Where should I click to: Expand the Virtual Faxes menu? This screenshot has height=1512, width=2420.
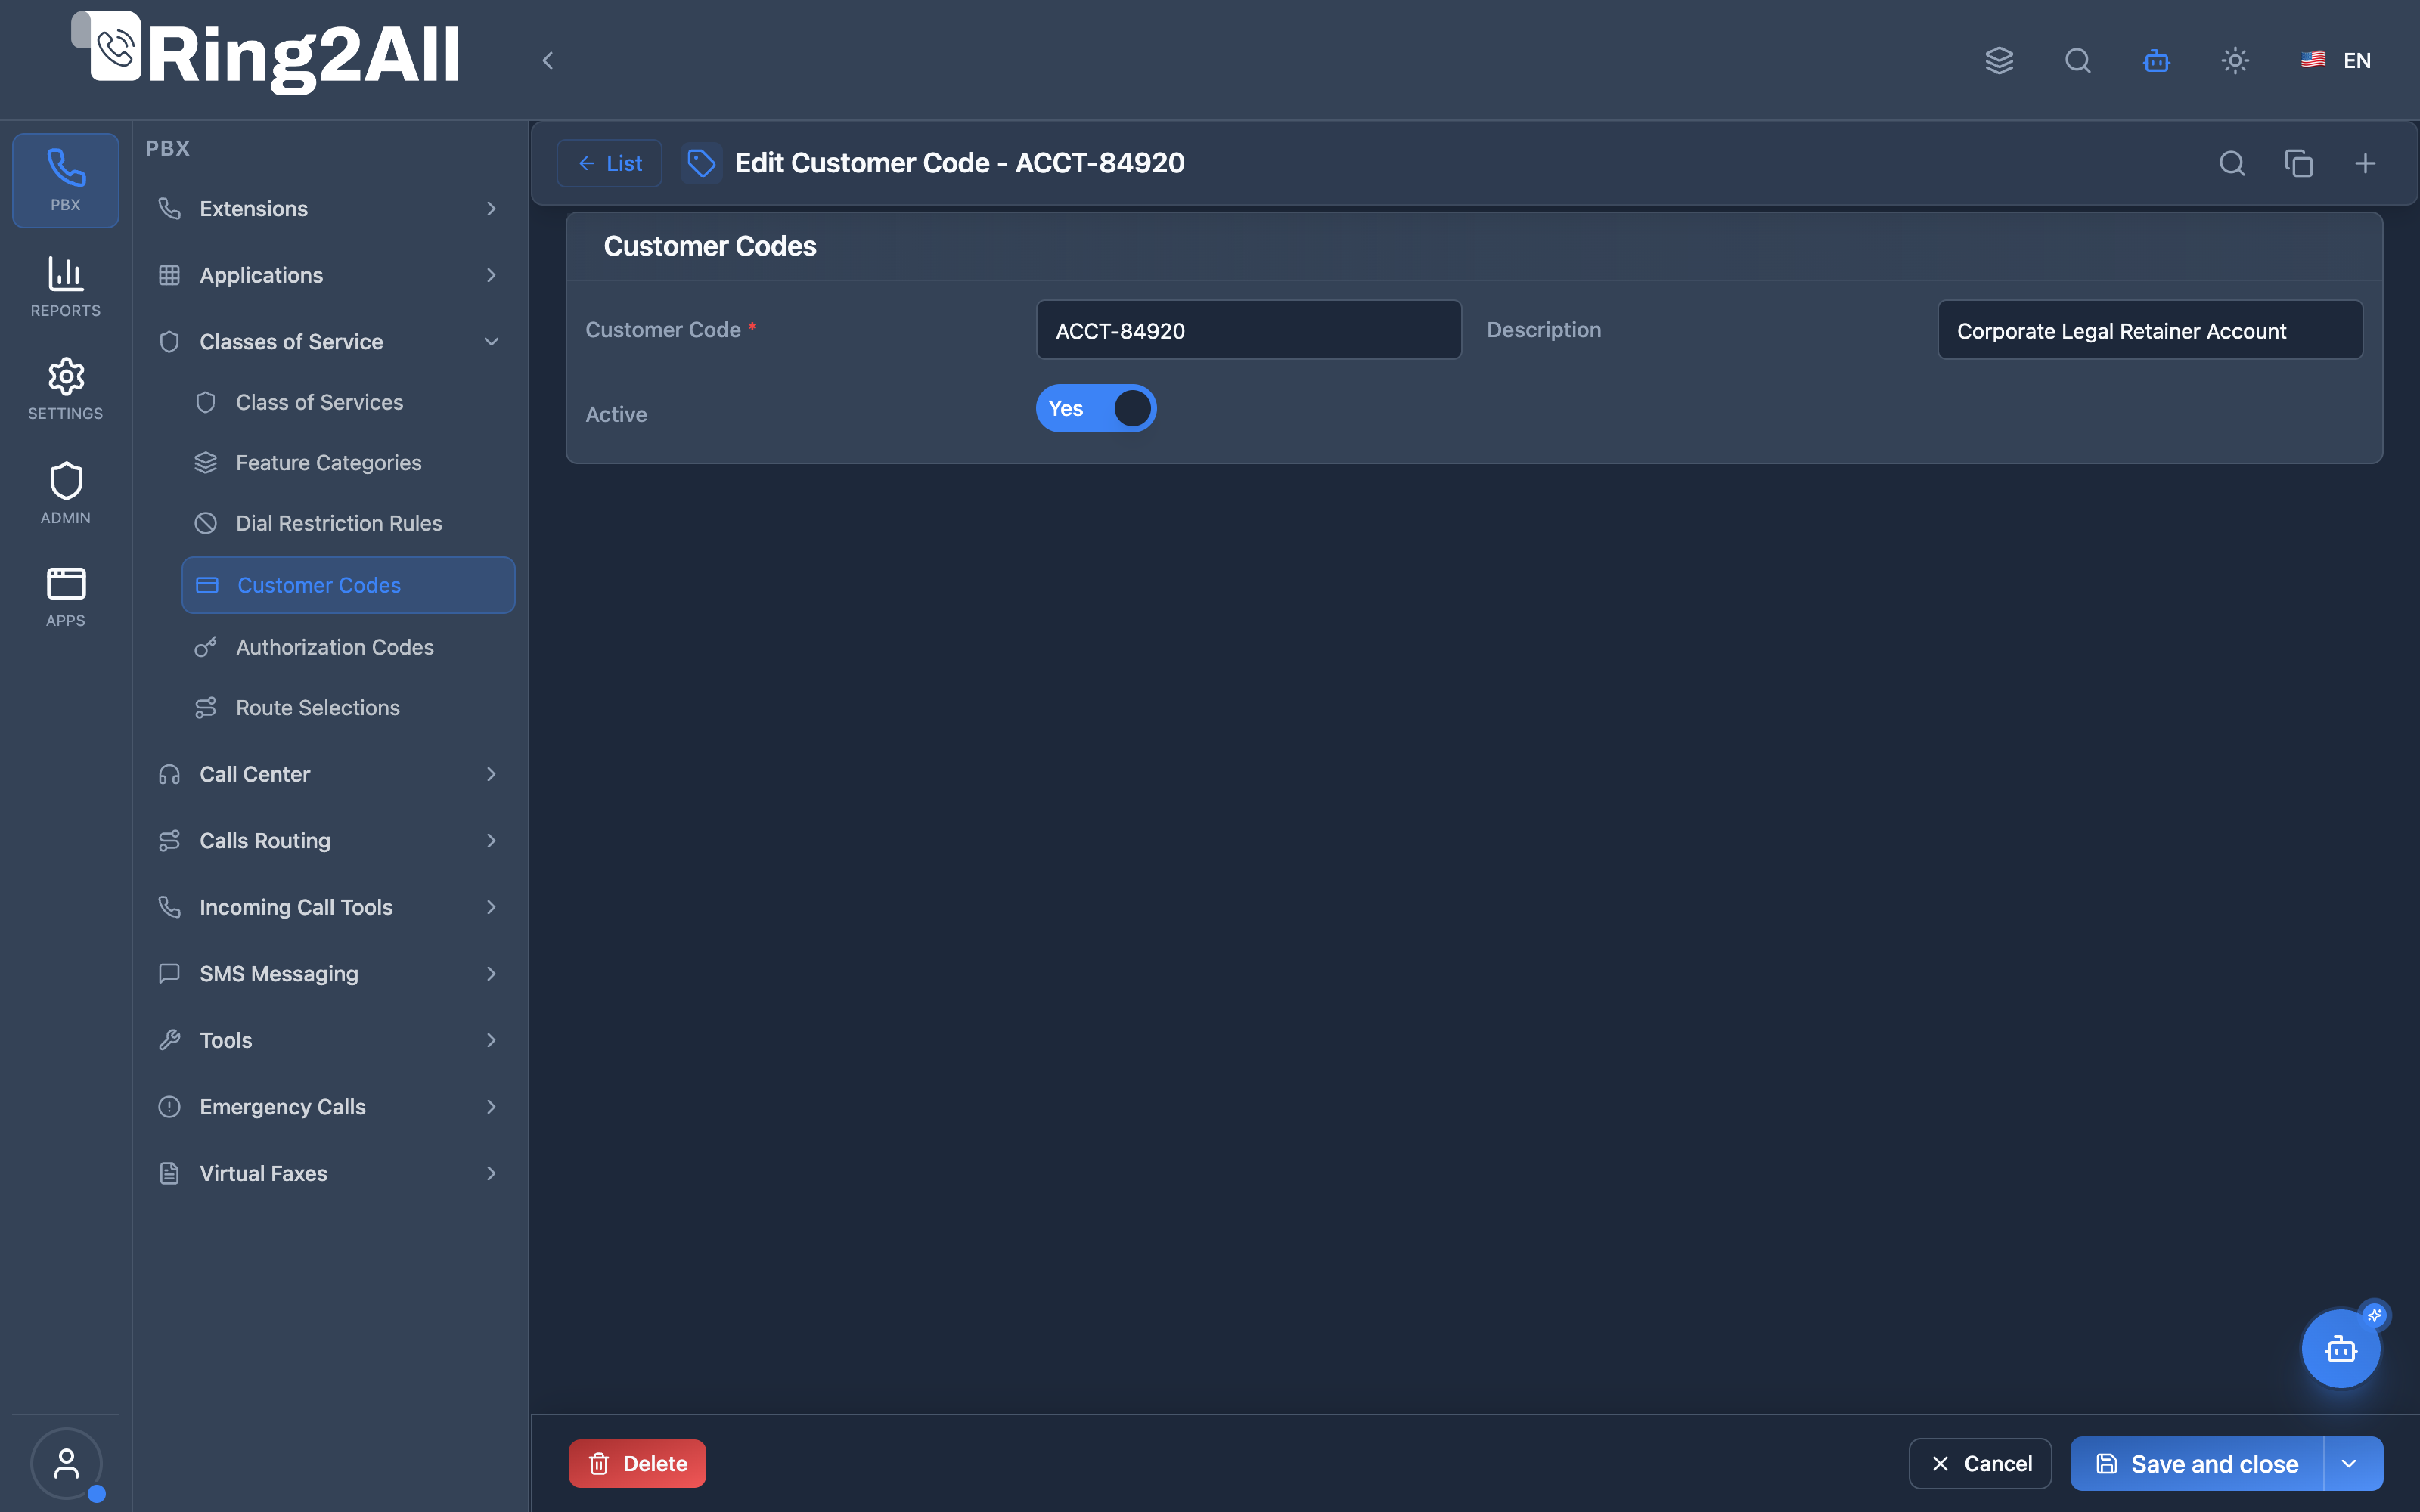[328, 1174]
